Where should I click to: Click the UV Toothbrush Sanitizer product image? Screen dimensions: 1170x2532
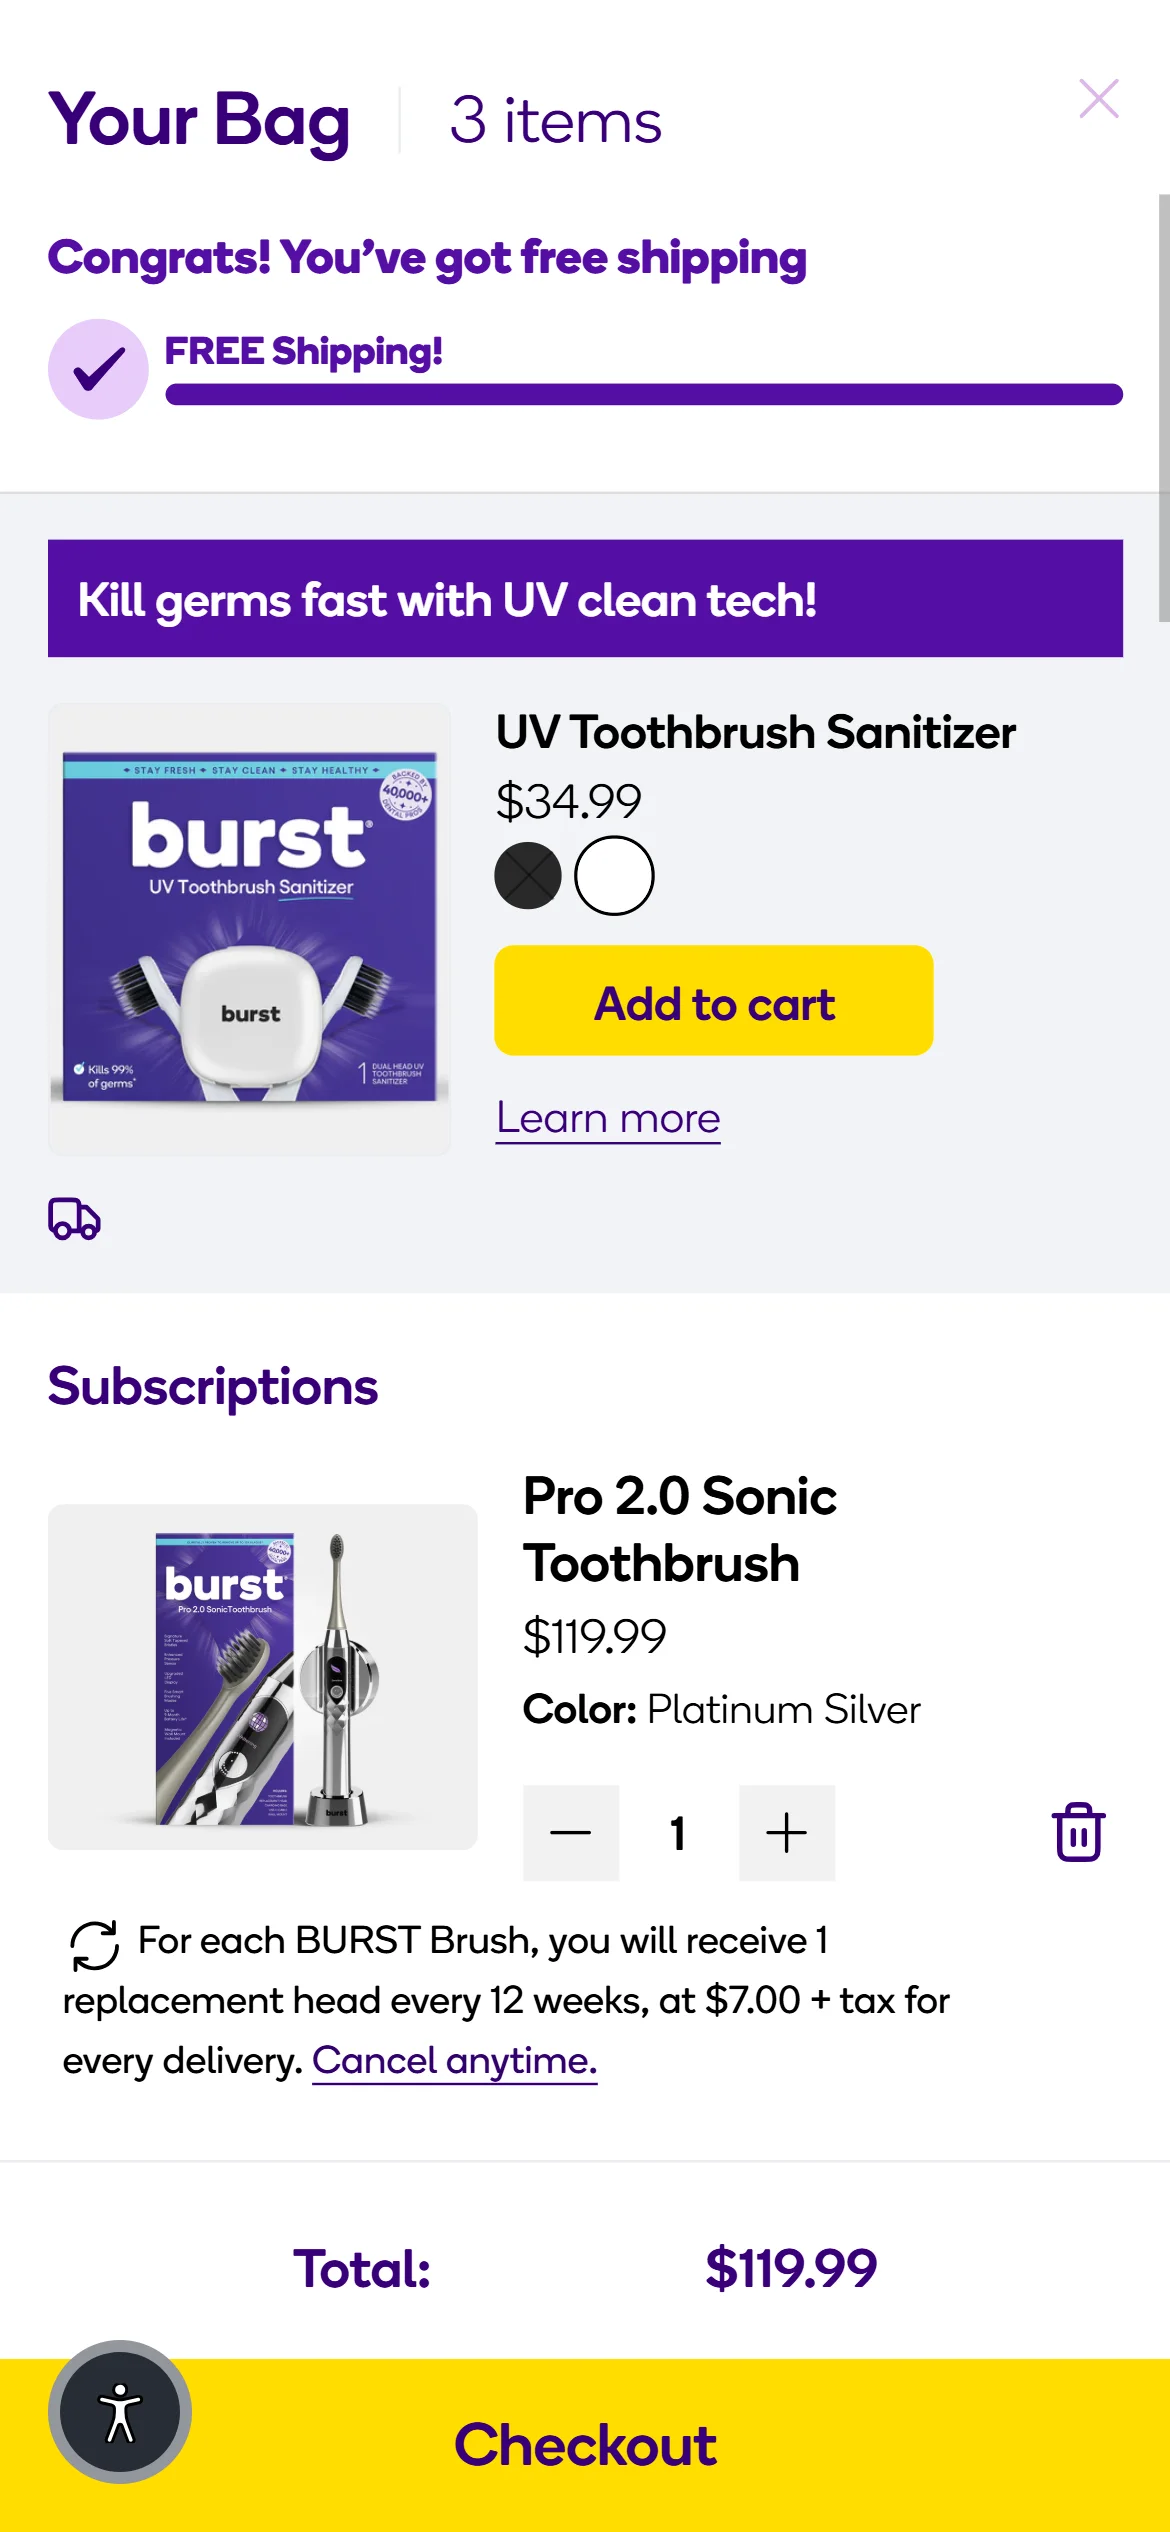pos(249,929)
